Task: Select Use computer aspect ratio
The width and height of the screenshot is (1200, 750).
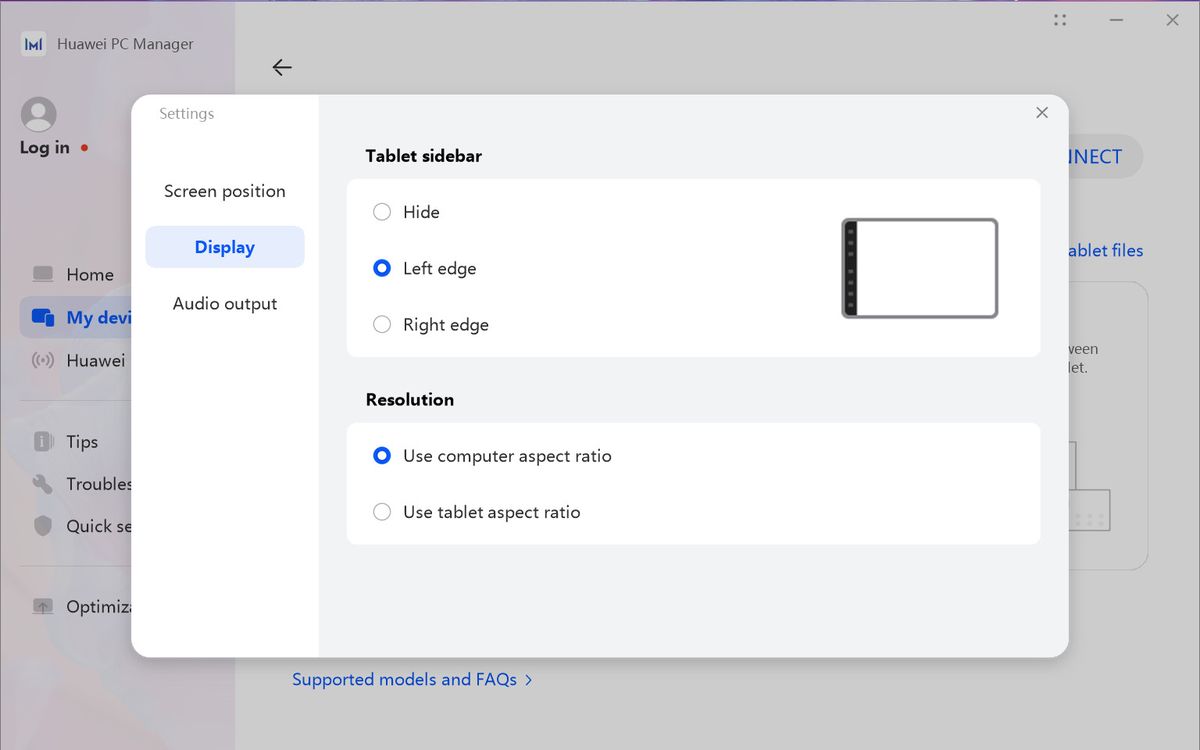Action: point(492,456)
